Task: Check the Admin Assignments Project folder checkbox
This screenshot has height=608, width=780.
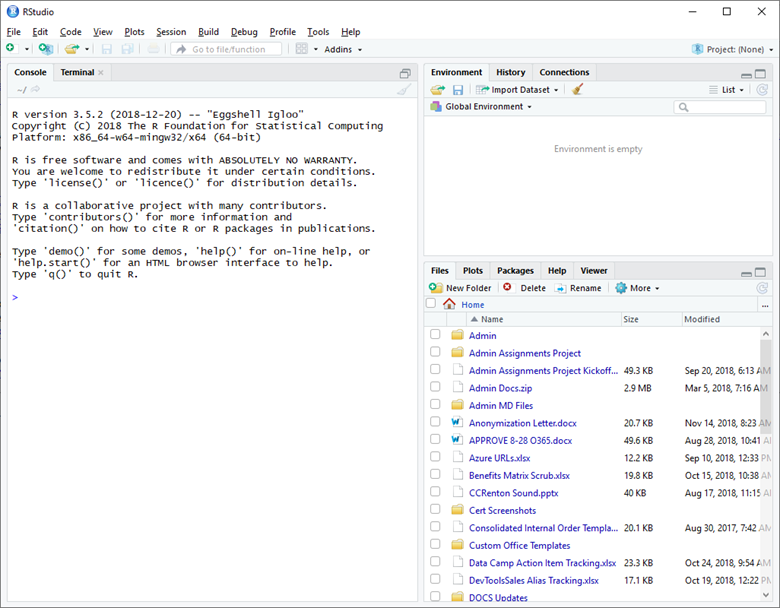Action: (435, 352)
